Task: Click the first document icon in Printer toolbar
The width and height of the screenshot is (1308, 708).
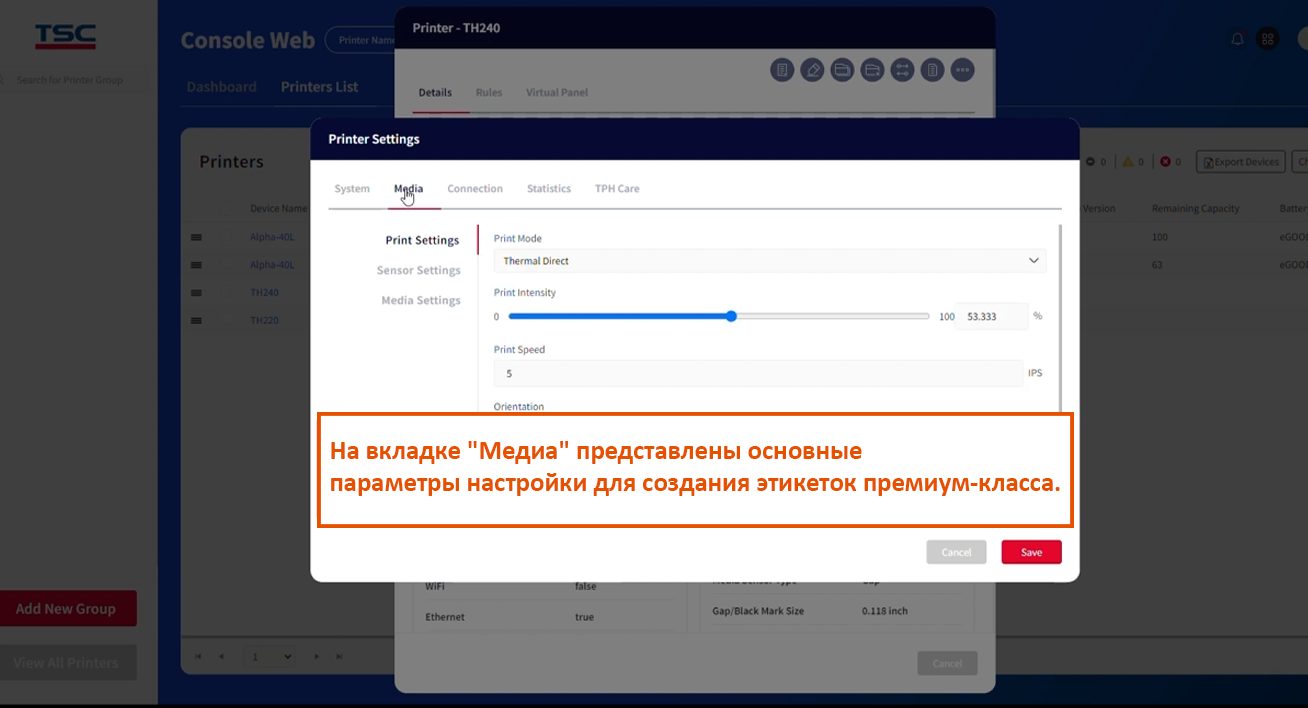Action: coord(782,70)
